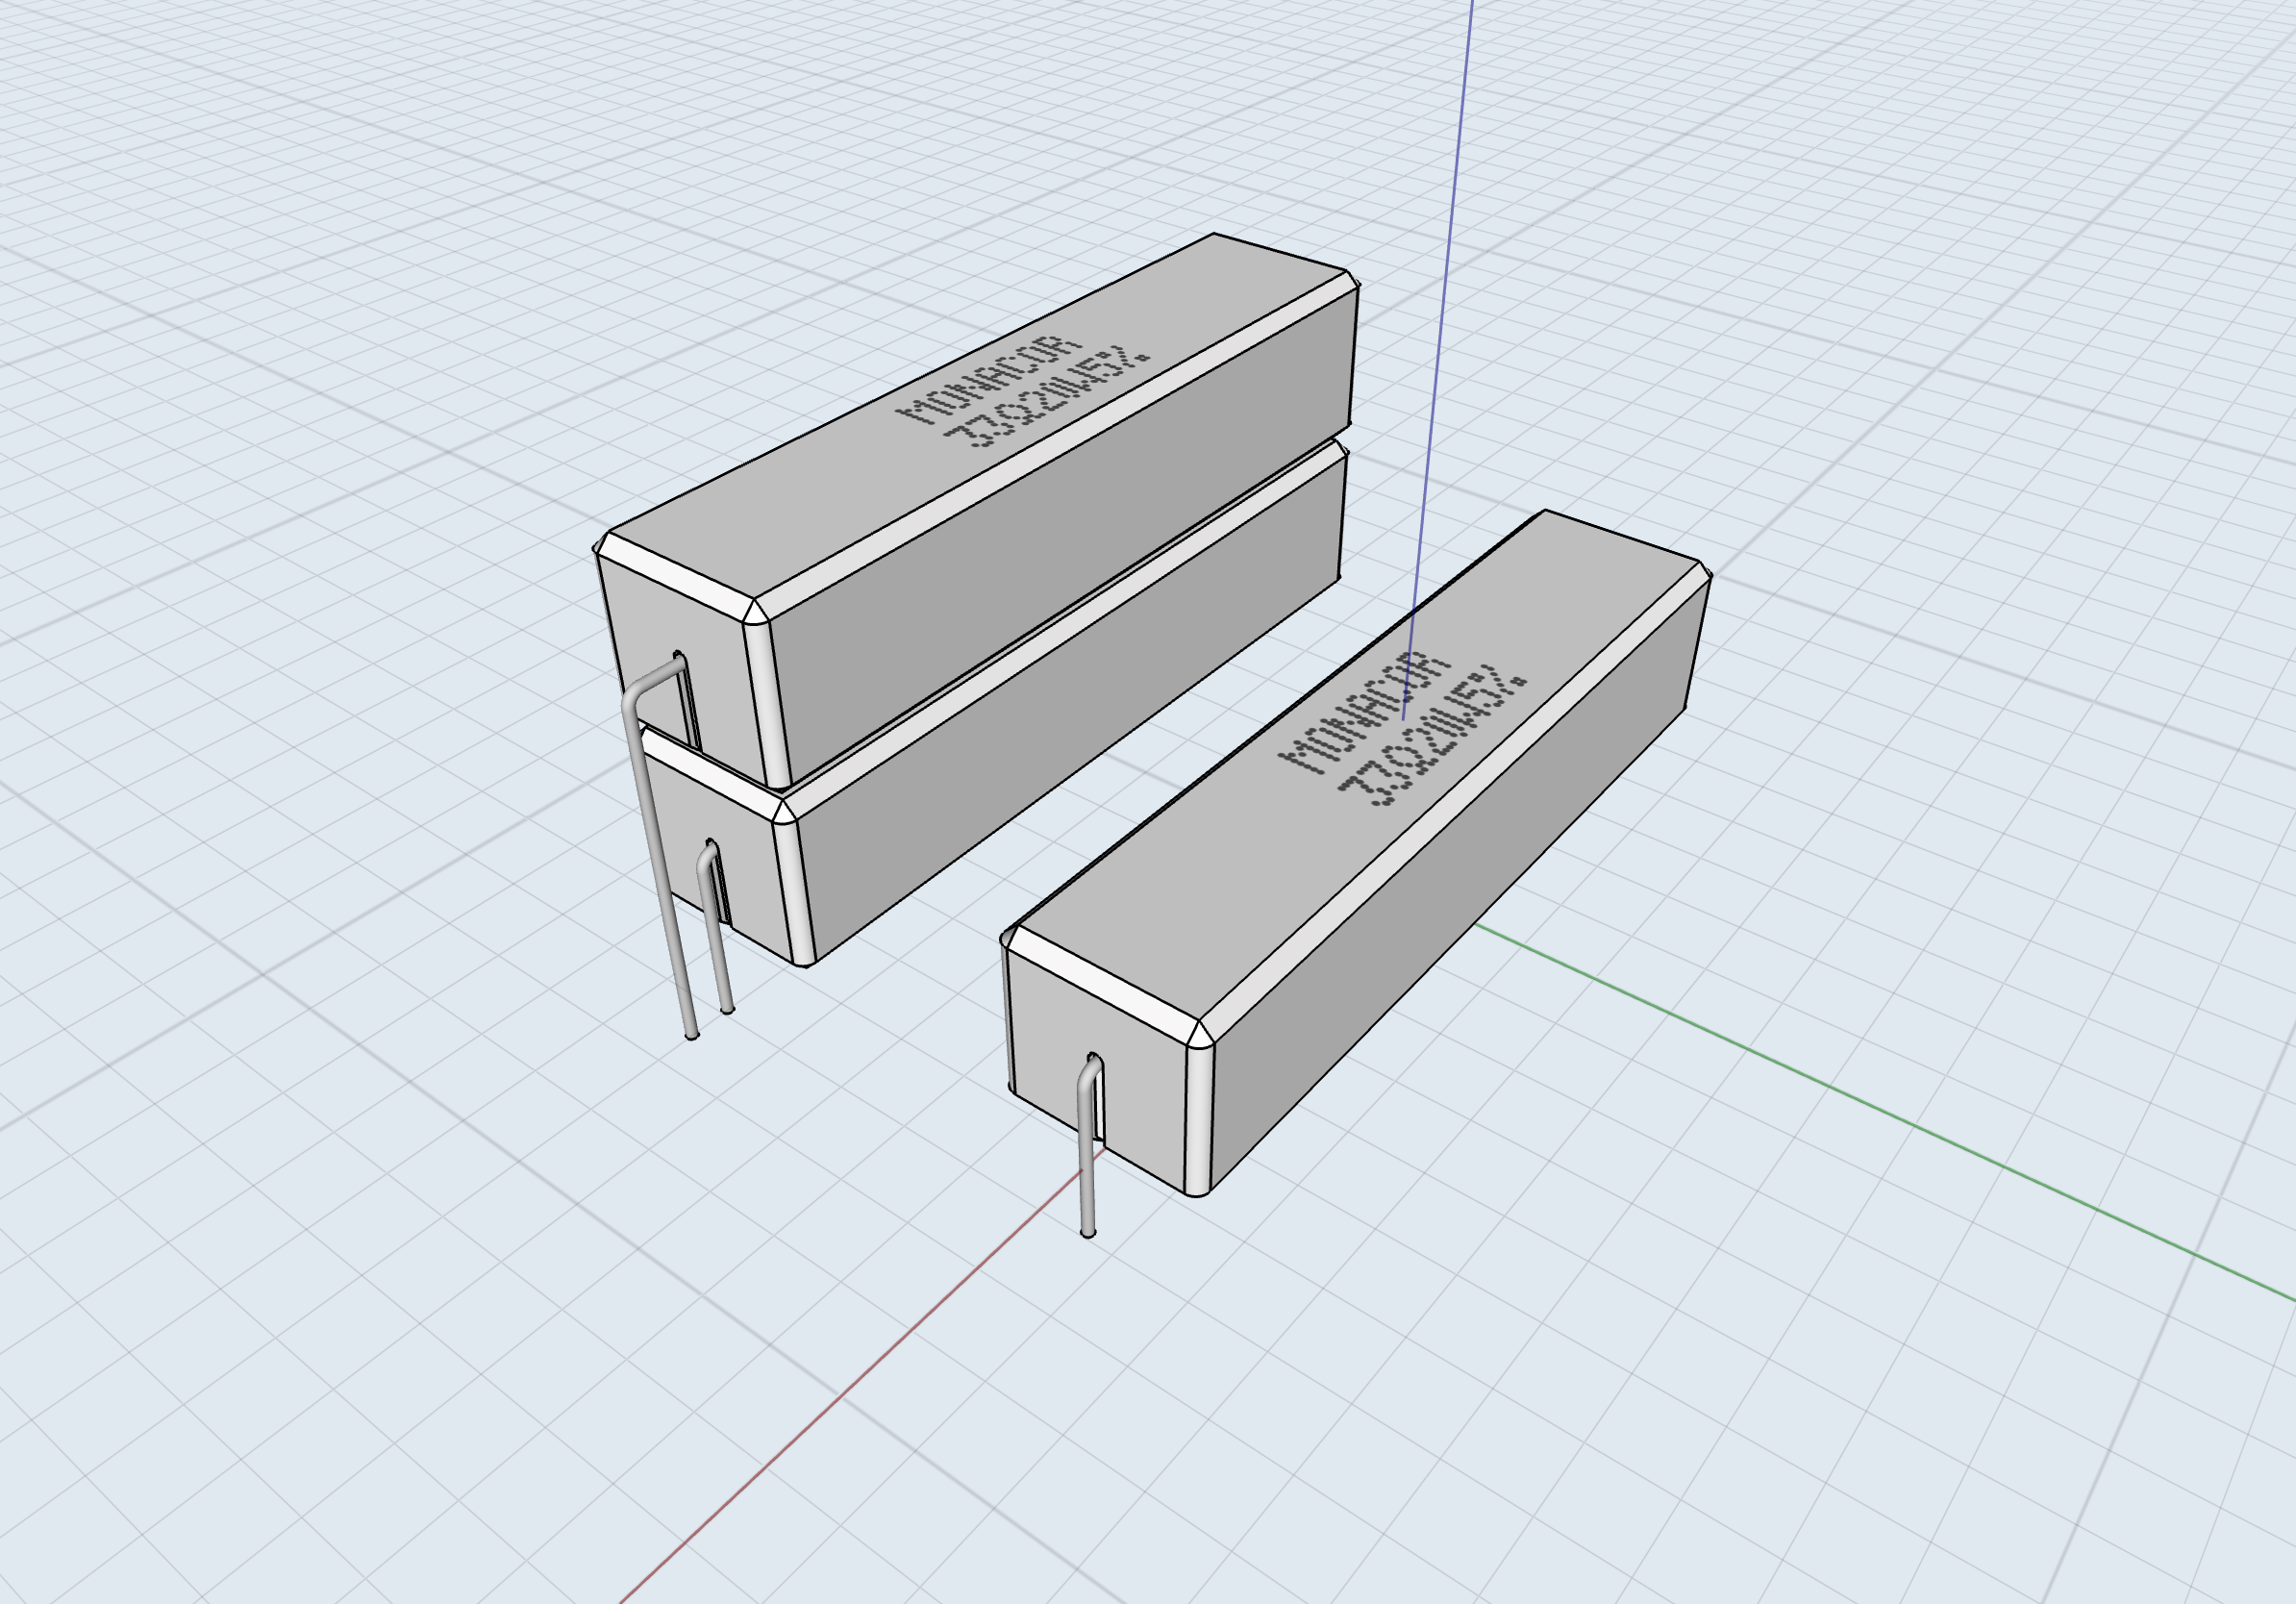Select the lead wire of the standalone resistor
This screenshot has width=2296, height=1604.
pos(1089,1146)
